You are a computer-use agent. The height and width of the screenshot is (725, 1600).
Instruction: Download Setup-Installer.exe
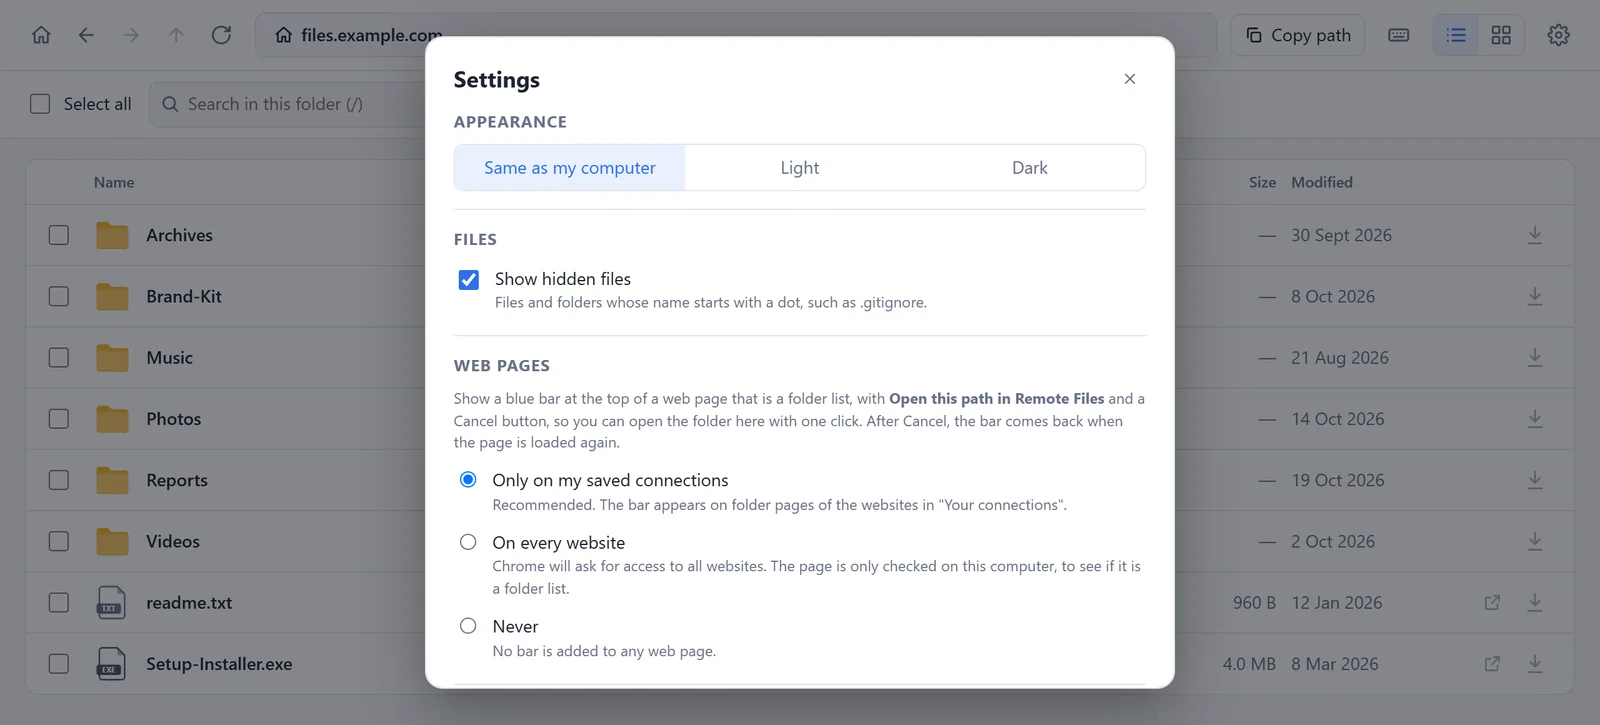pyautogui.click(x=1535, y=664)
